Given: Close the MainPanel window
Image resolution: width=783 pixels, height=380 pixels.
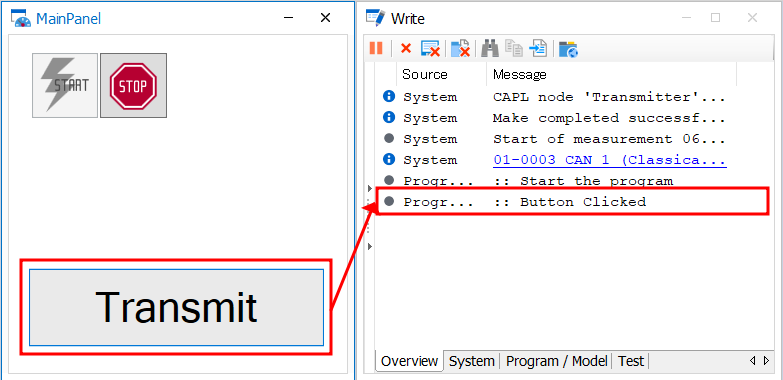Looking at the screenshot, I should (x=326, y=18).
